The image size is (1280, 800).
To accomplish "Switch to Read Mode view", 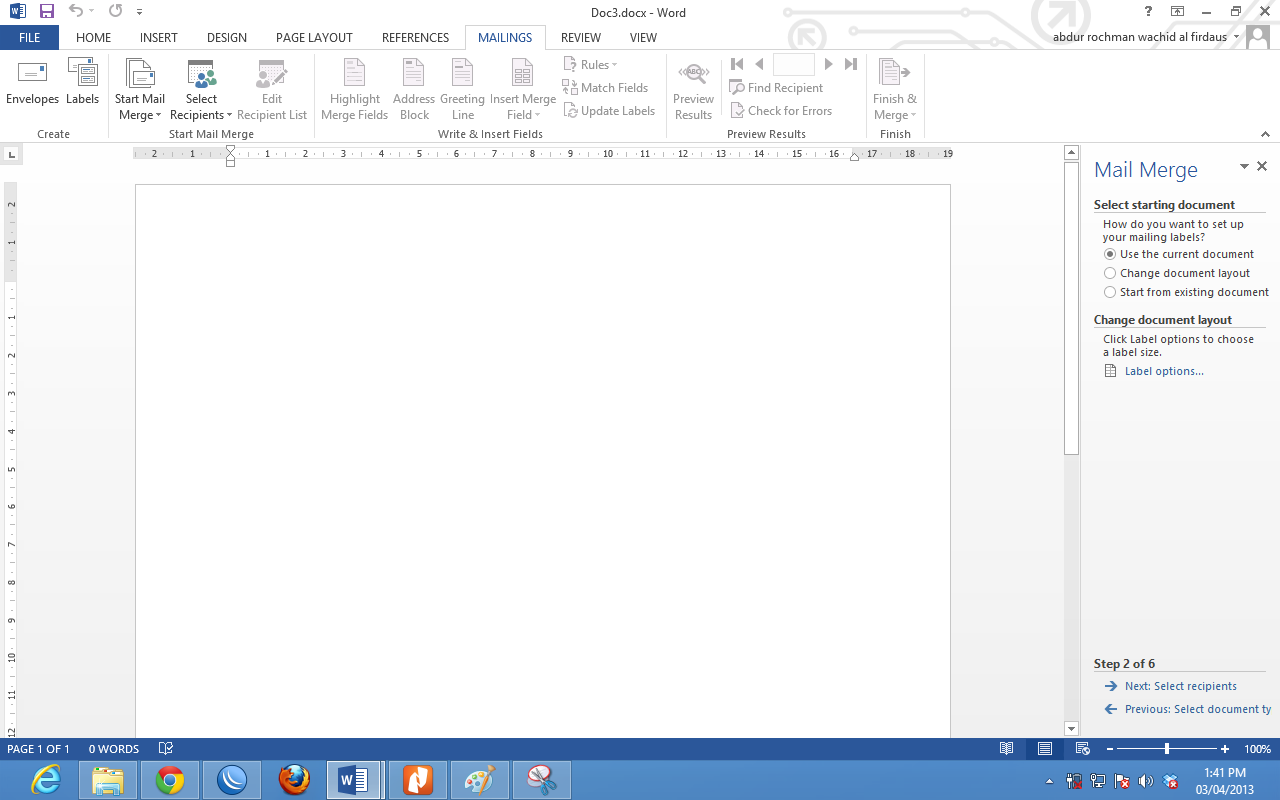I will tap(1007, 748).
